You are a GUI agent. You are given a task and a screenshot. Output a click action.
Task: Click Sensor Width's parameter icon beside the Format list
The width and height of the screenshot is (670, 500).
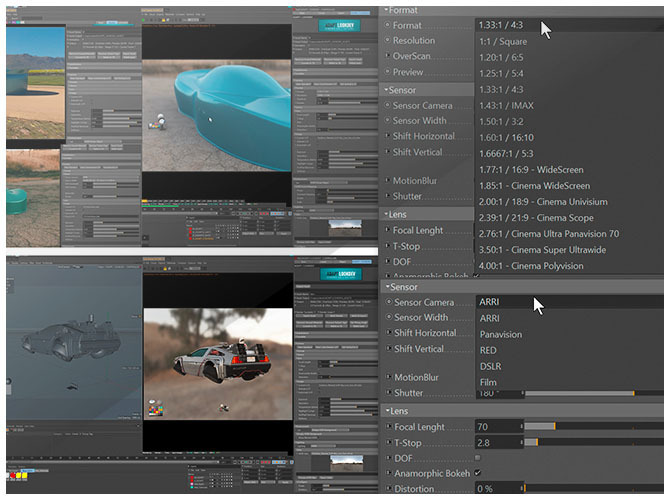click(x=387, y=121)
